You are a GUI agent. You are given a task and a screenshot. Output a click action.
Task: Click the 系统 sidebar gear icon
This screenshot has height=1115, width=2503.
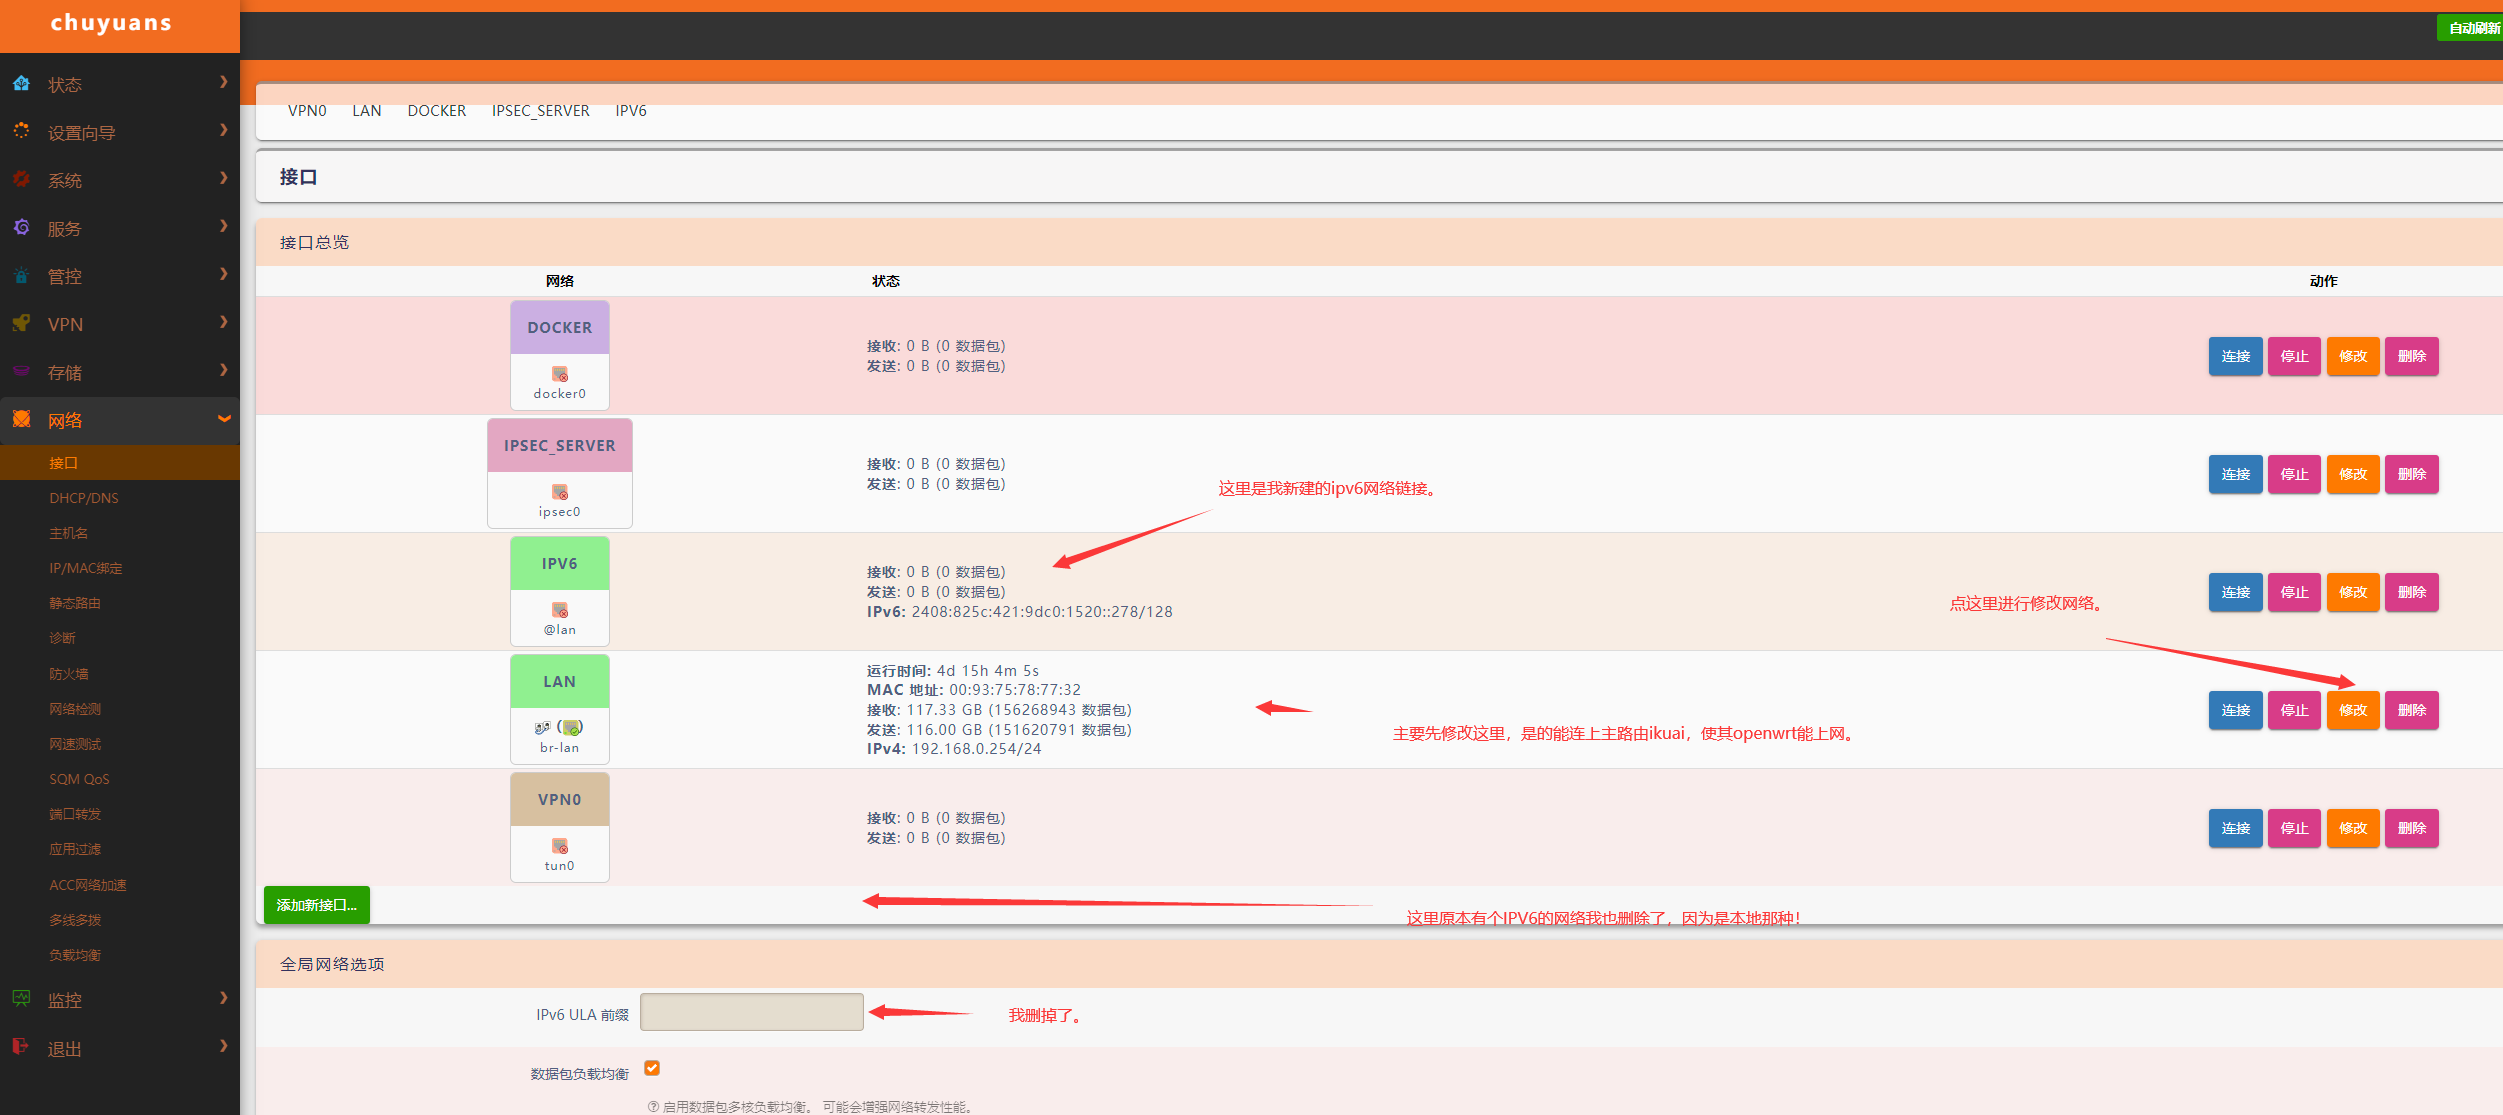[21, 179]
